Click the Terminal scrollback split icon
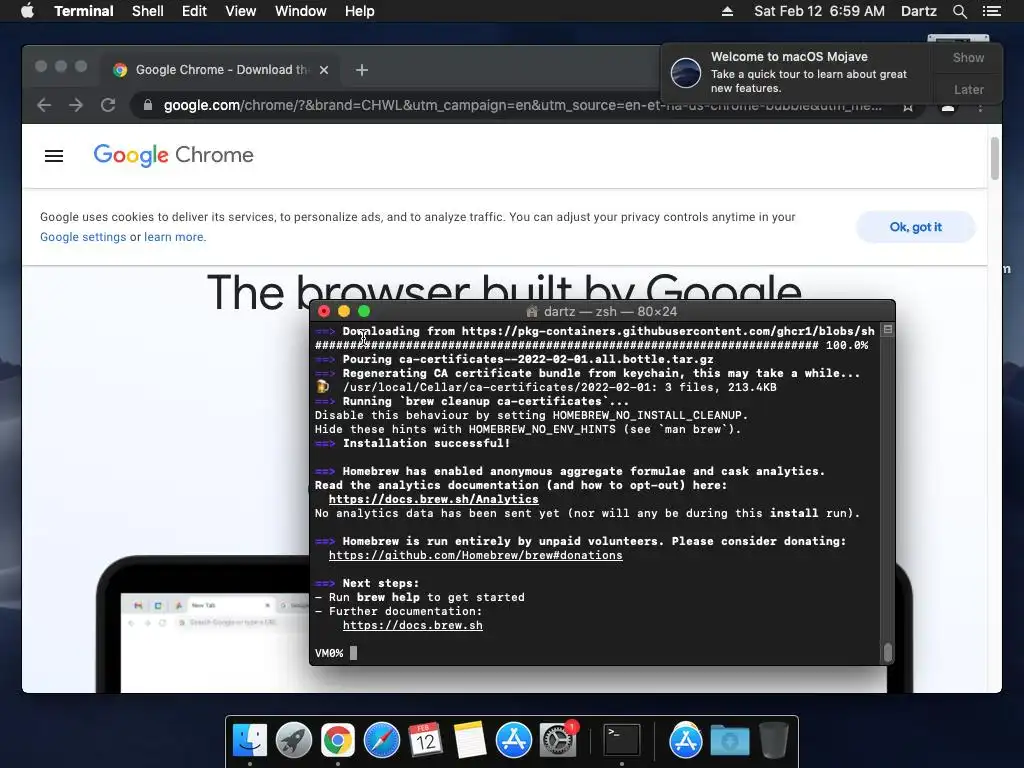Screen dimensions: 1024x768 tap(888, 330)
